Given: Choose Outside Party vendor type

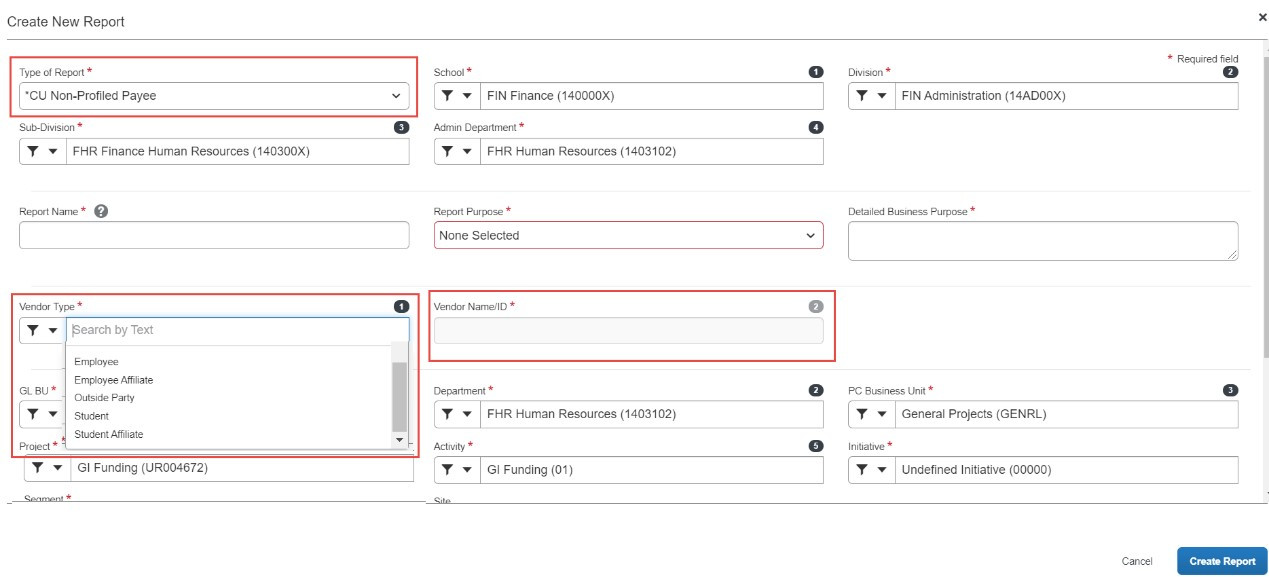Looking at the screenshot, I should point(104,398).
